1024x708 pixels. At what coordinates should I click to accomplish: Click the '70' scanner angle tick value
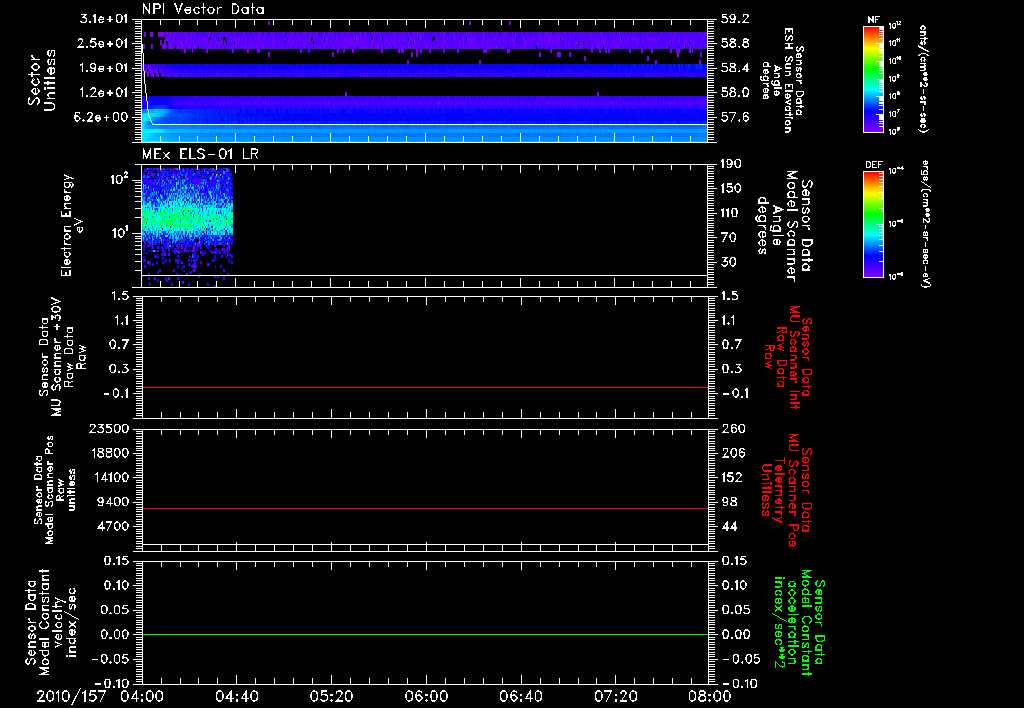(x=728, y=238)
